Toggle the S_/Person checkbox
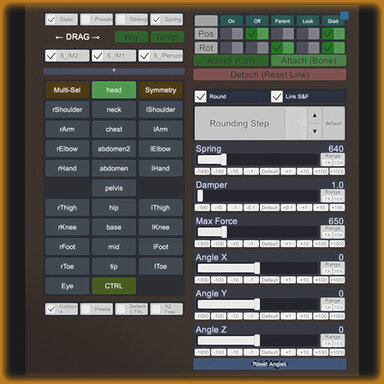The height and width of the screenshot is (384, 384). pos(161,56)
